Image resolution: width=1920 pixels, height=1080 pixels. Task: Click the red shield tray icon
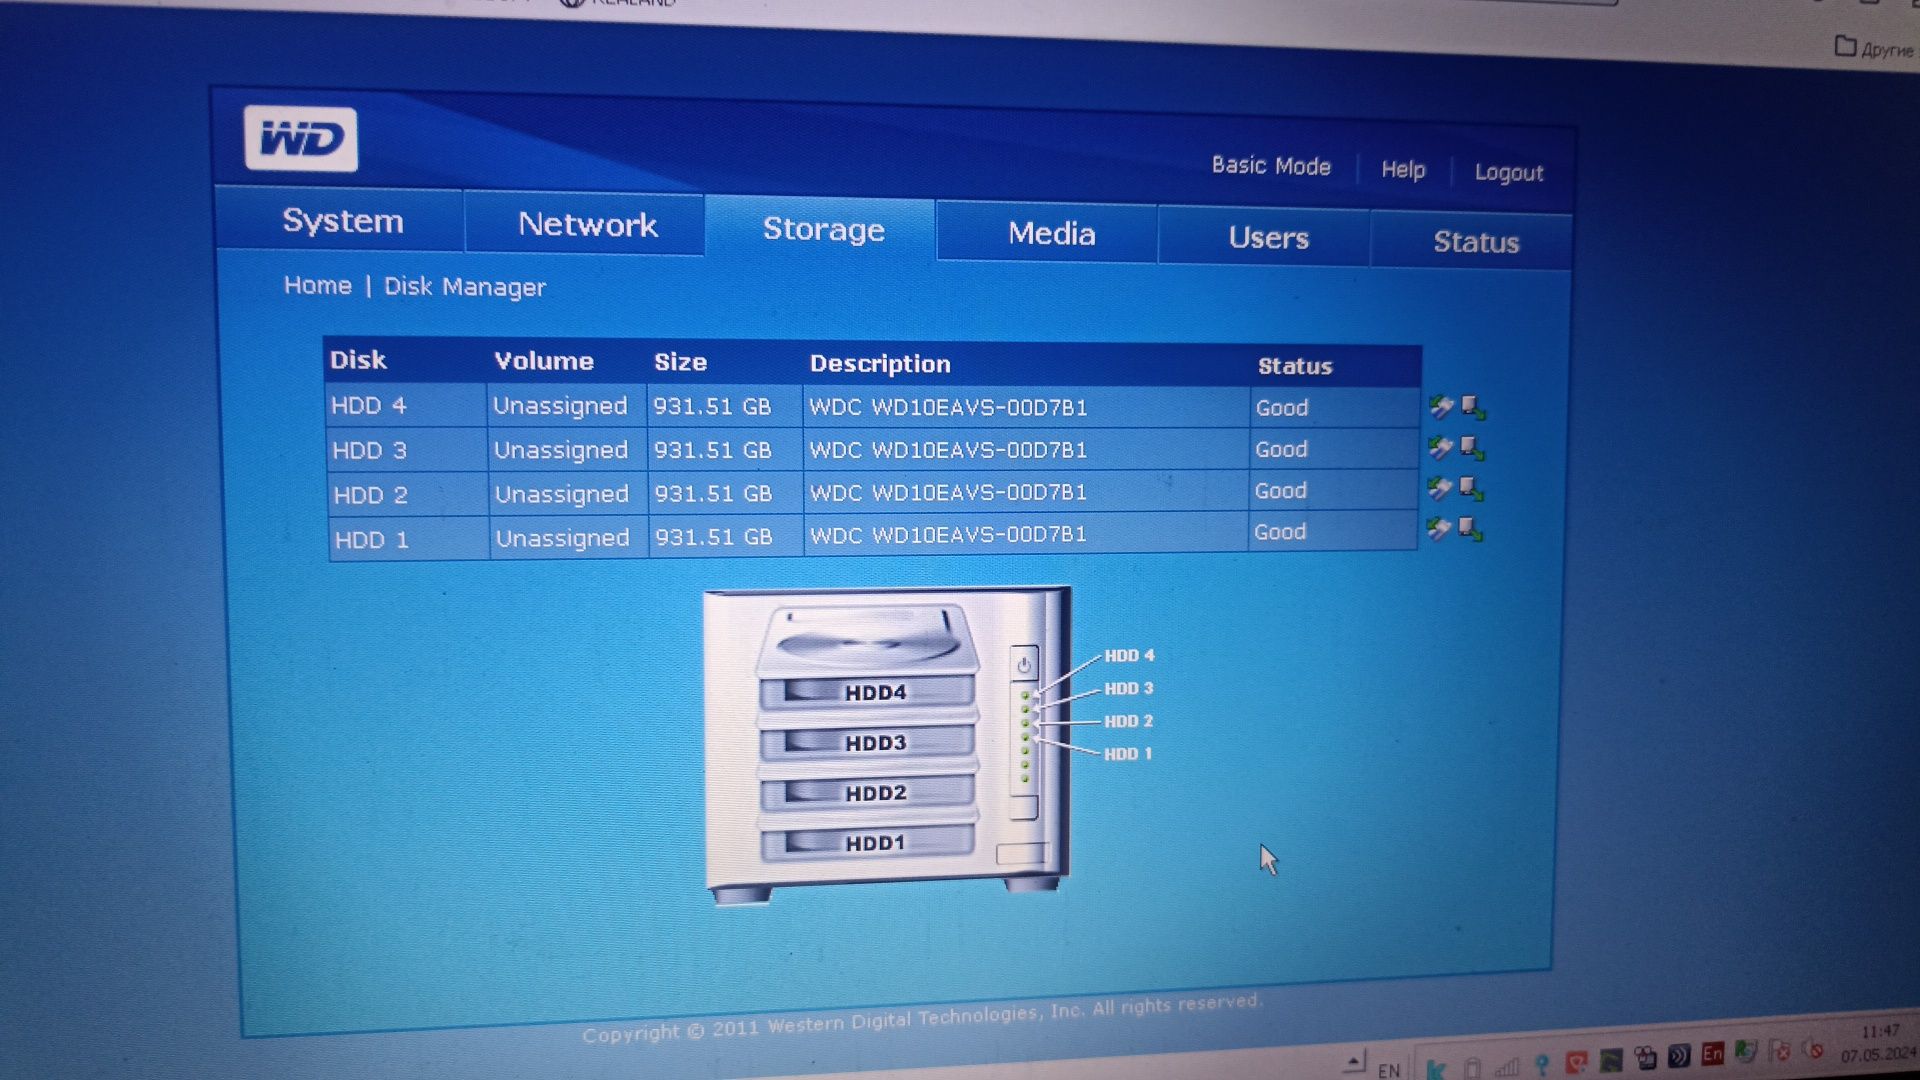(x=1577, y=1062)
